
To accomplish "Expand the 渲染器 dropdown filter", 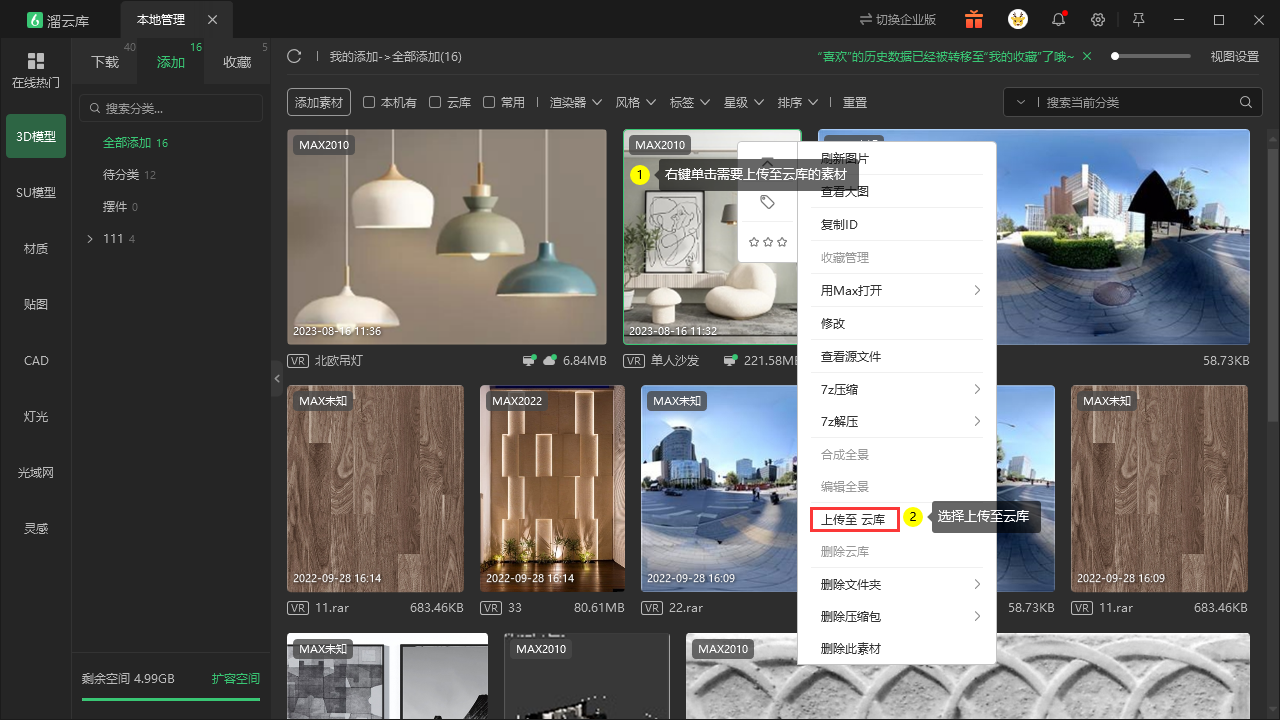I will click(x=576, y=102).
